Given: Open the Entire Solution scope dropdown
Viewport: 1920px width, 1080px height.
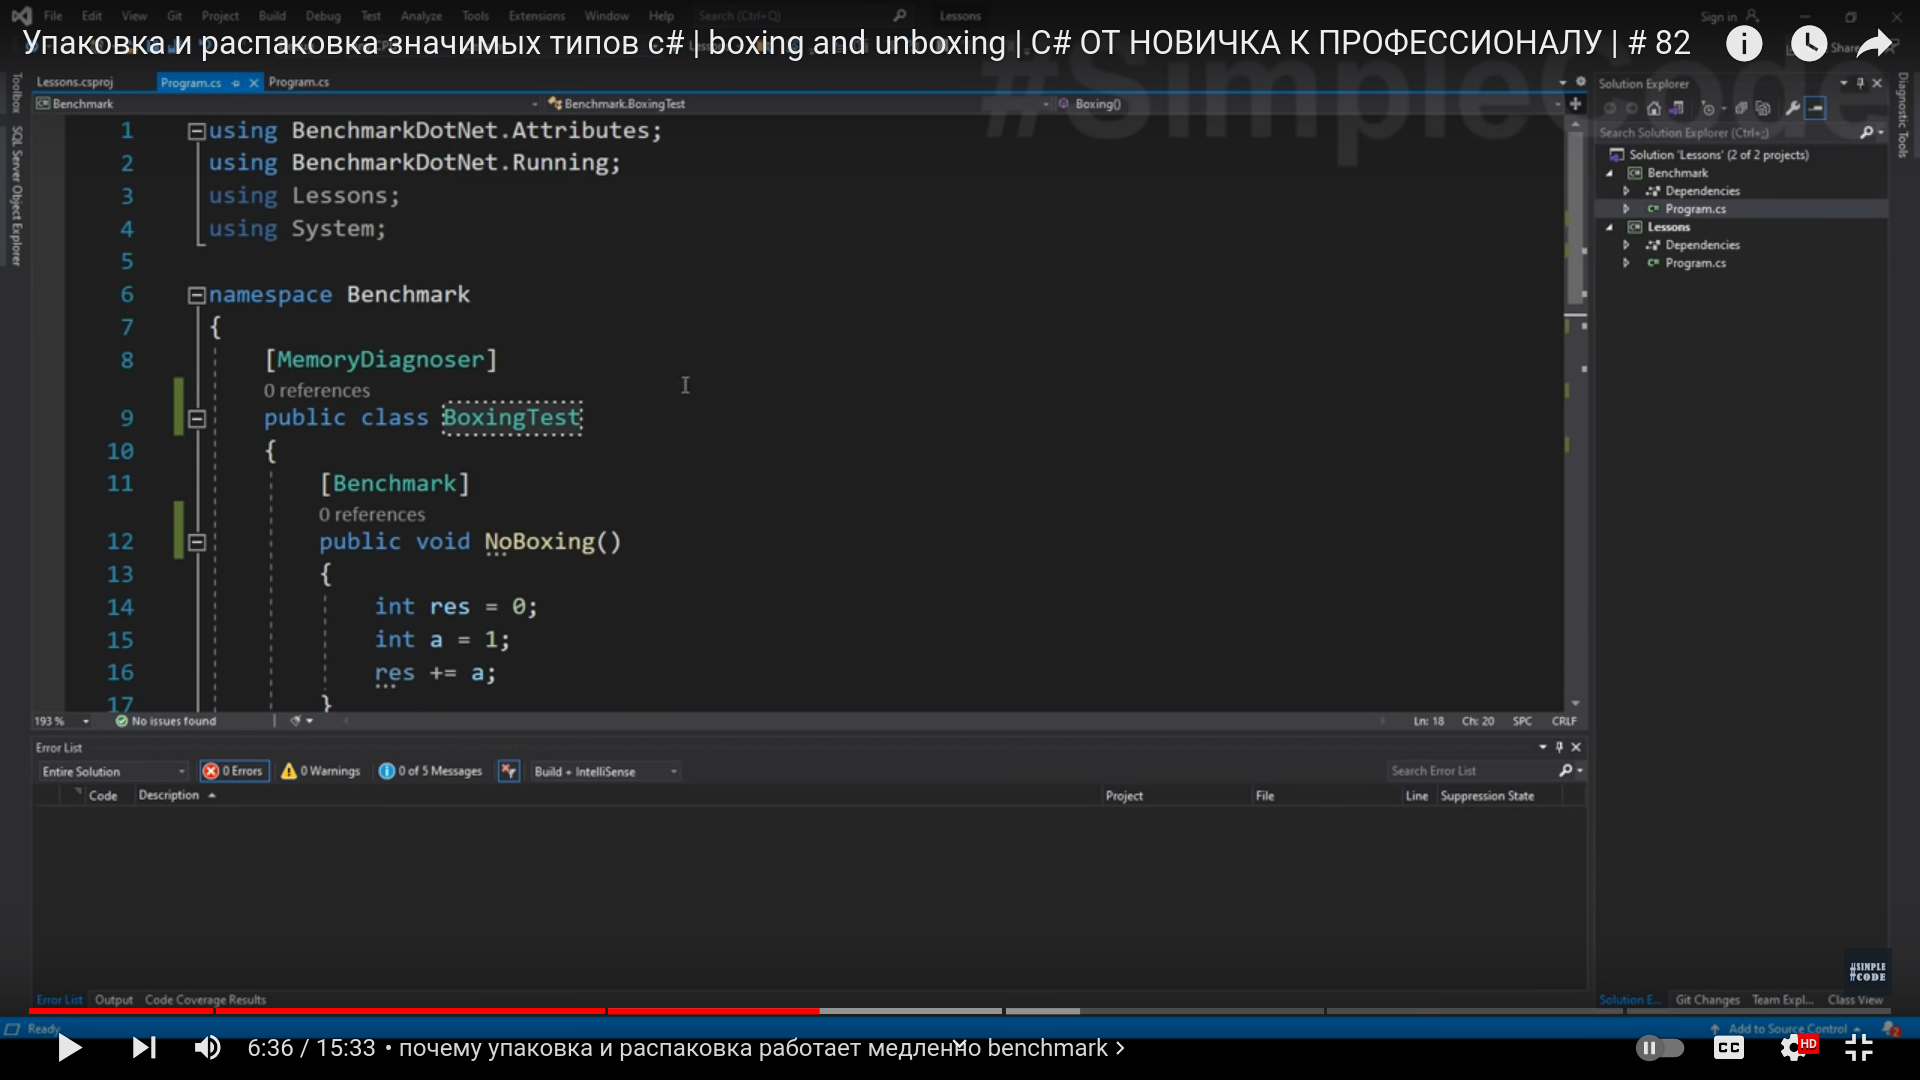Looking at the screenshot, I should [x=114, y=771].
